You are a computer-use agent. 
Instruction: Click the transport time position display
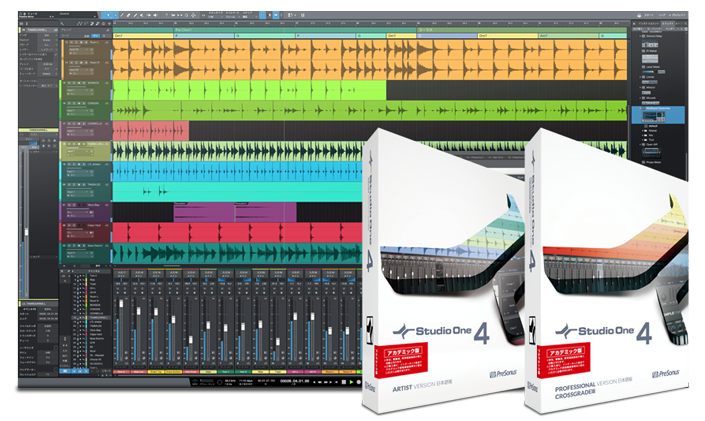295,381
